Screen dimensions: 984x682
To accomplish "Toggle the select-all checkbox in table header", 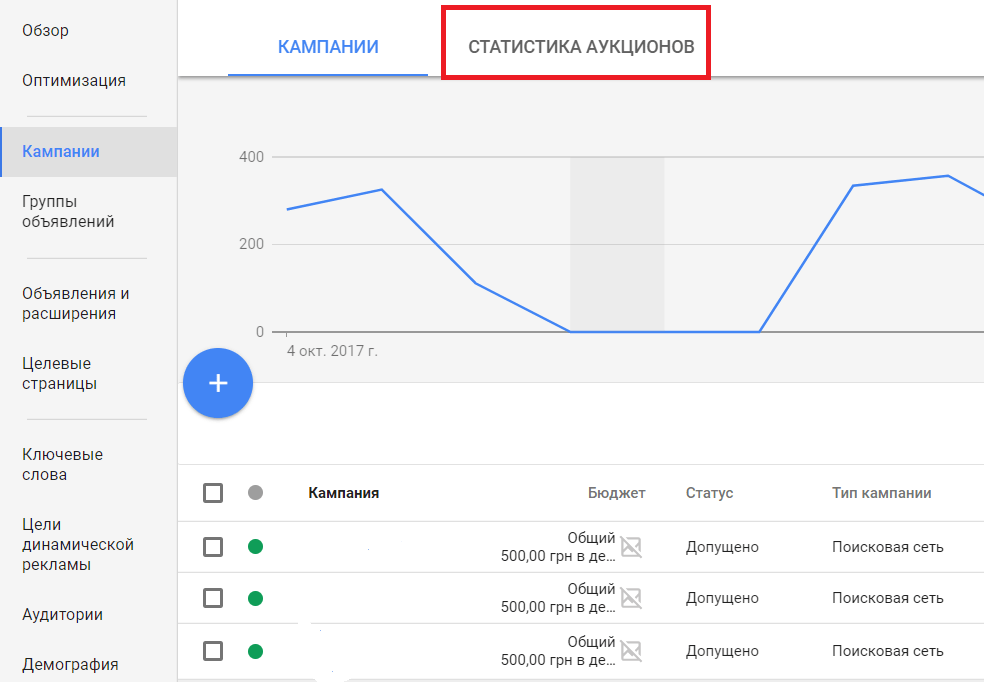I will 213,493.
